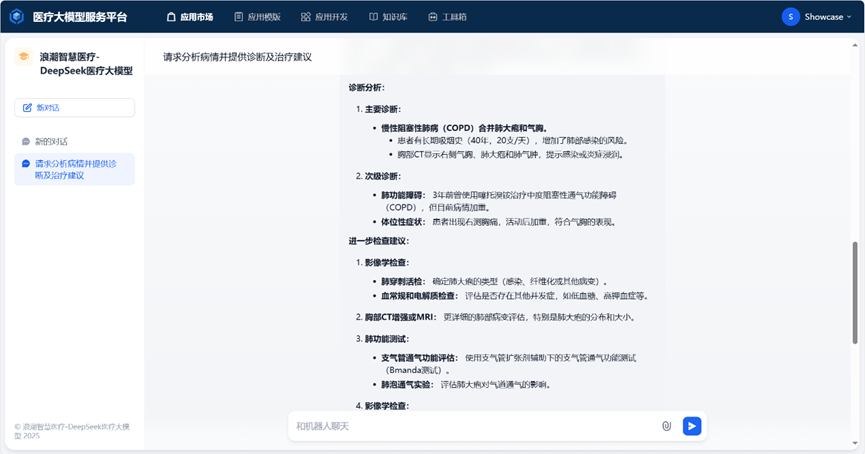The image size is (865, 454).
Task: Open the 请求分析病情并提供诊断 conversation in sidebar
Action: coord(74,169)
